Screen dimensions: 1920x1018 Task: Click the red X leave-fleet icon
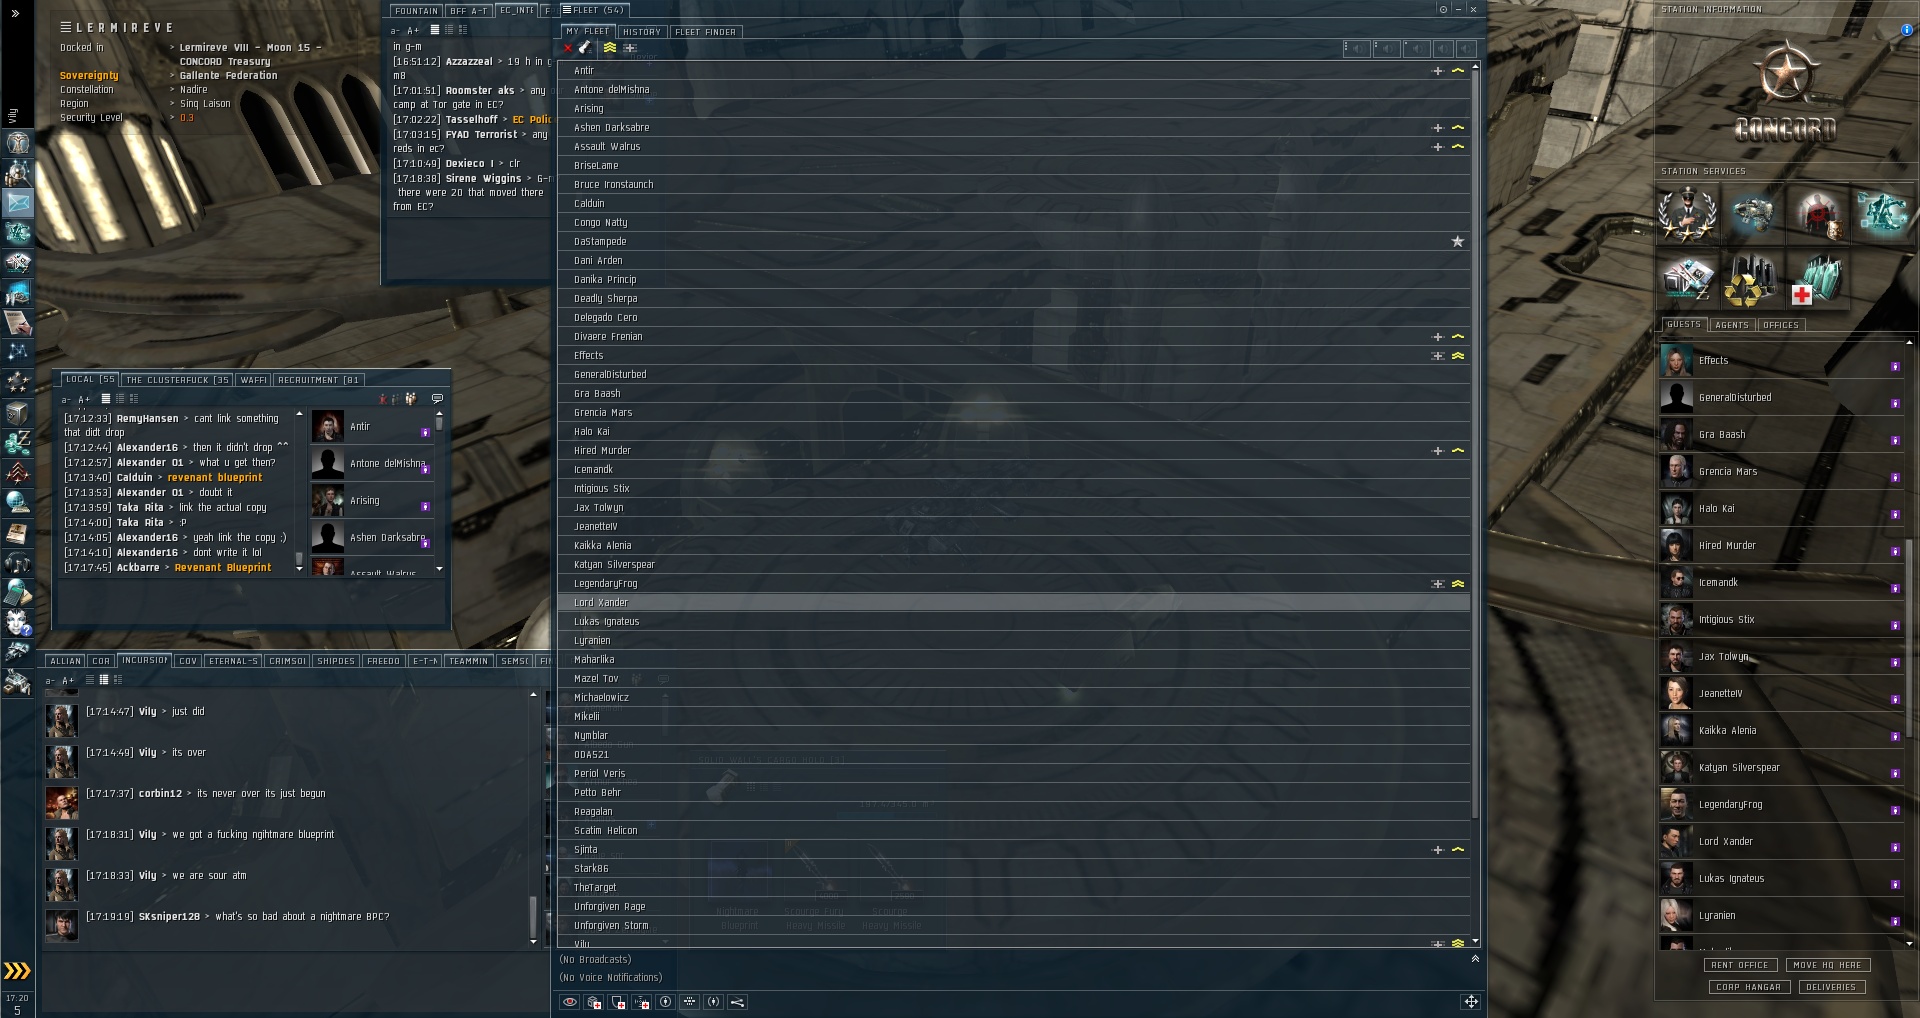(x=568, y=48)
